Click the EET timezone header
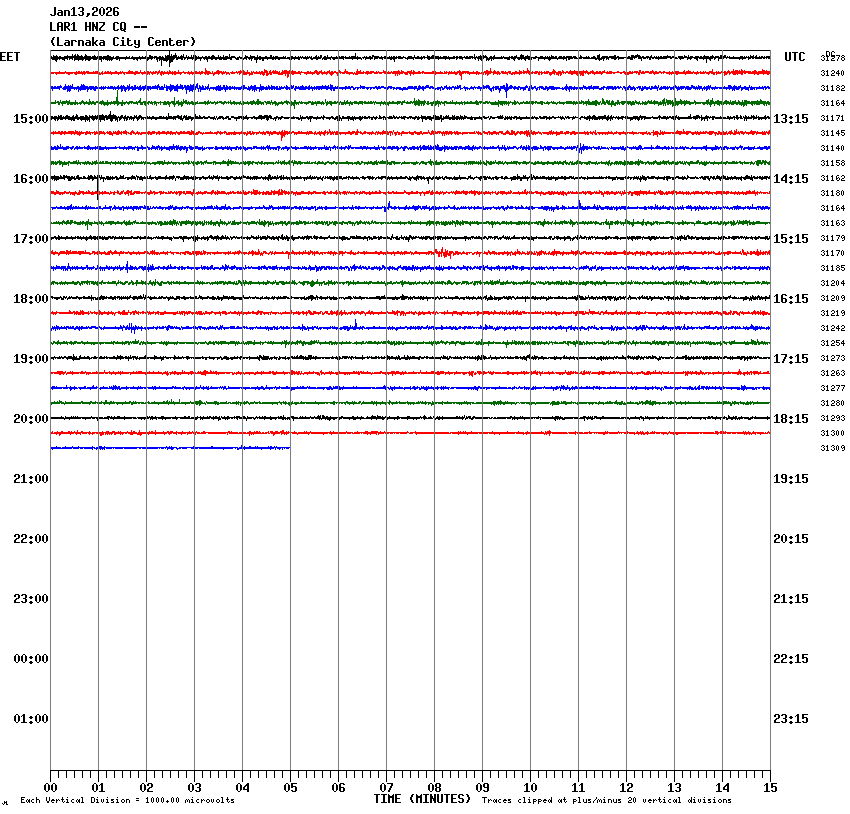The height and width of the screenshot is (814, 850). click(x=10, y=58)
